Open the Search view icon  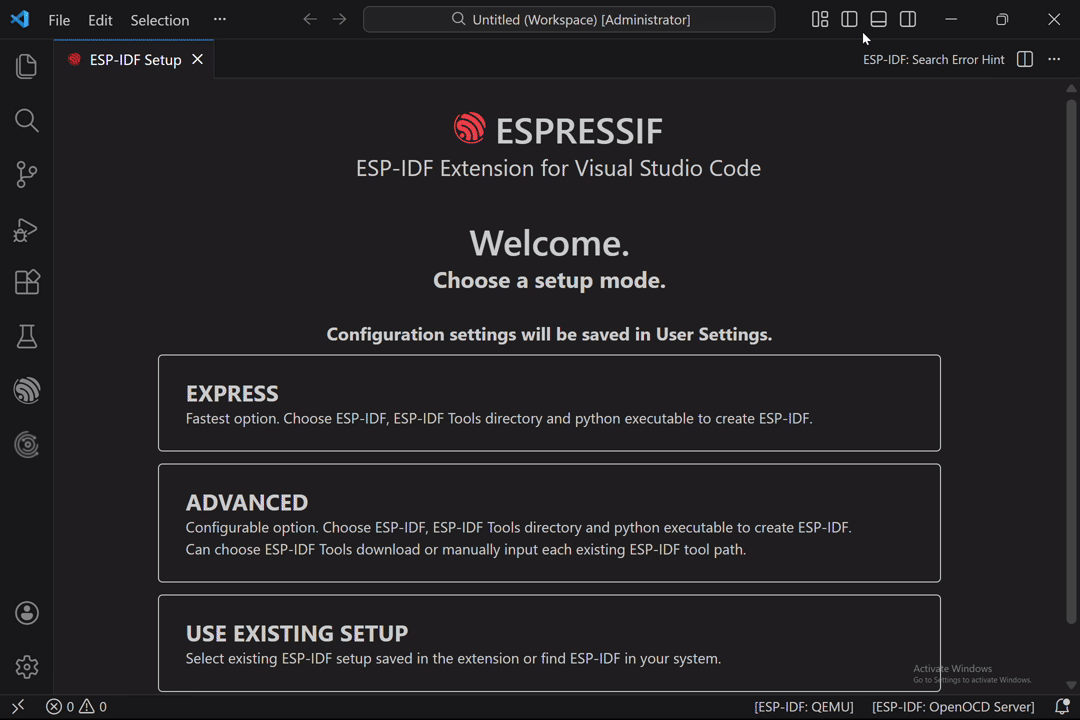pyautogui.click(x=27, y=121)
